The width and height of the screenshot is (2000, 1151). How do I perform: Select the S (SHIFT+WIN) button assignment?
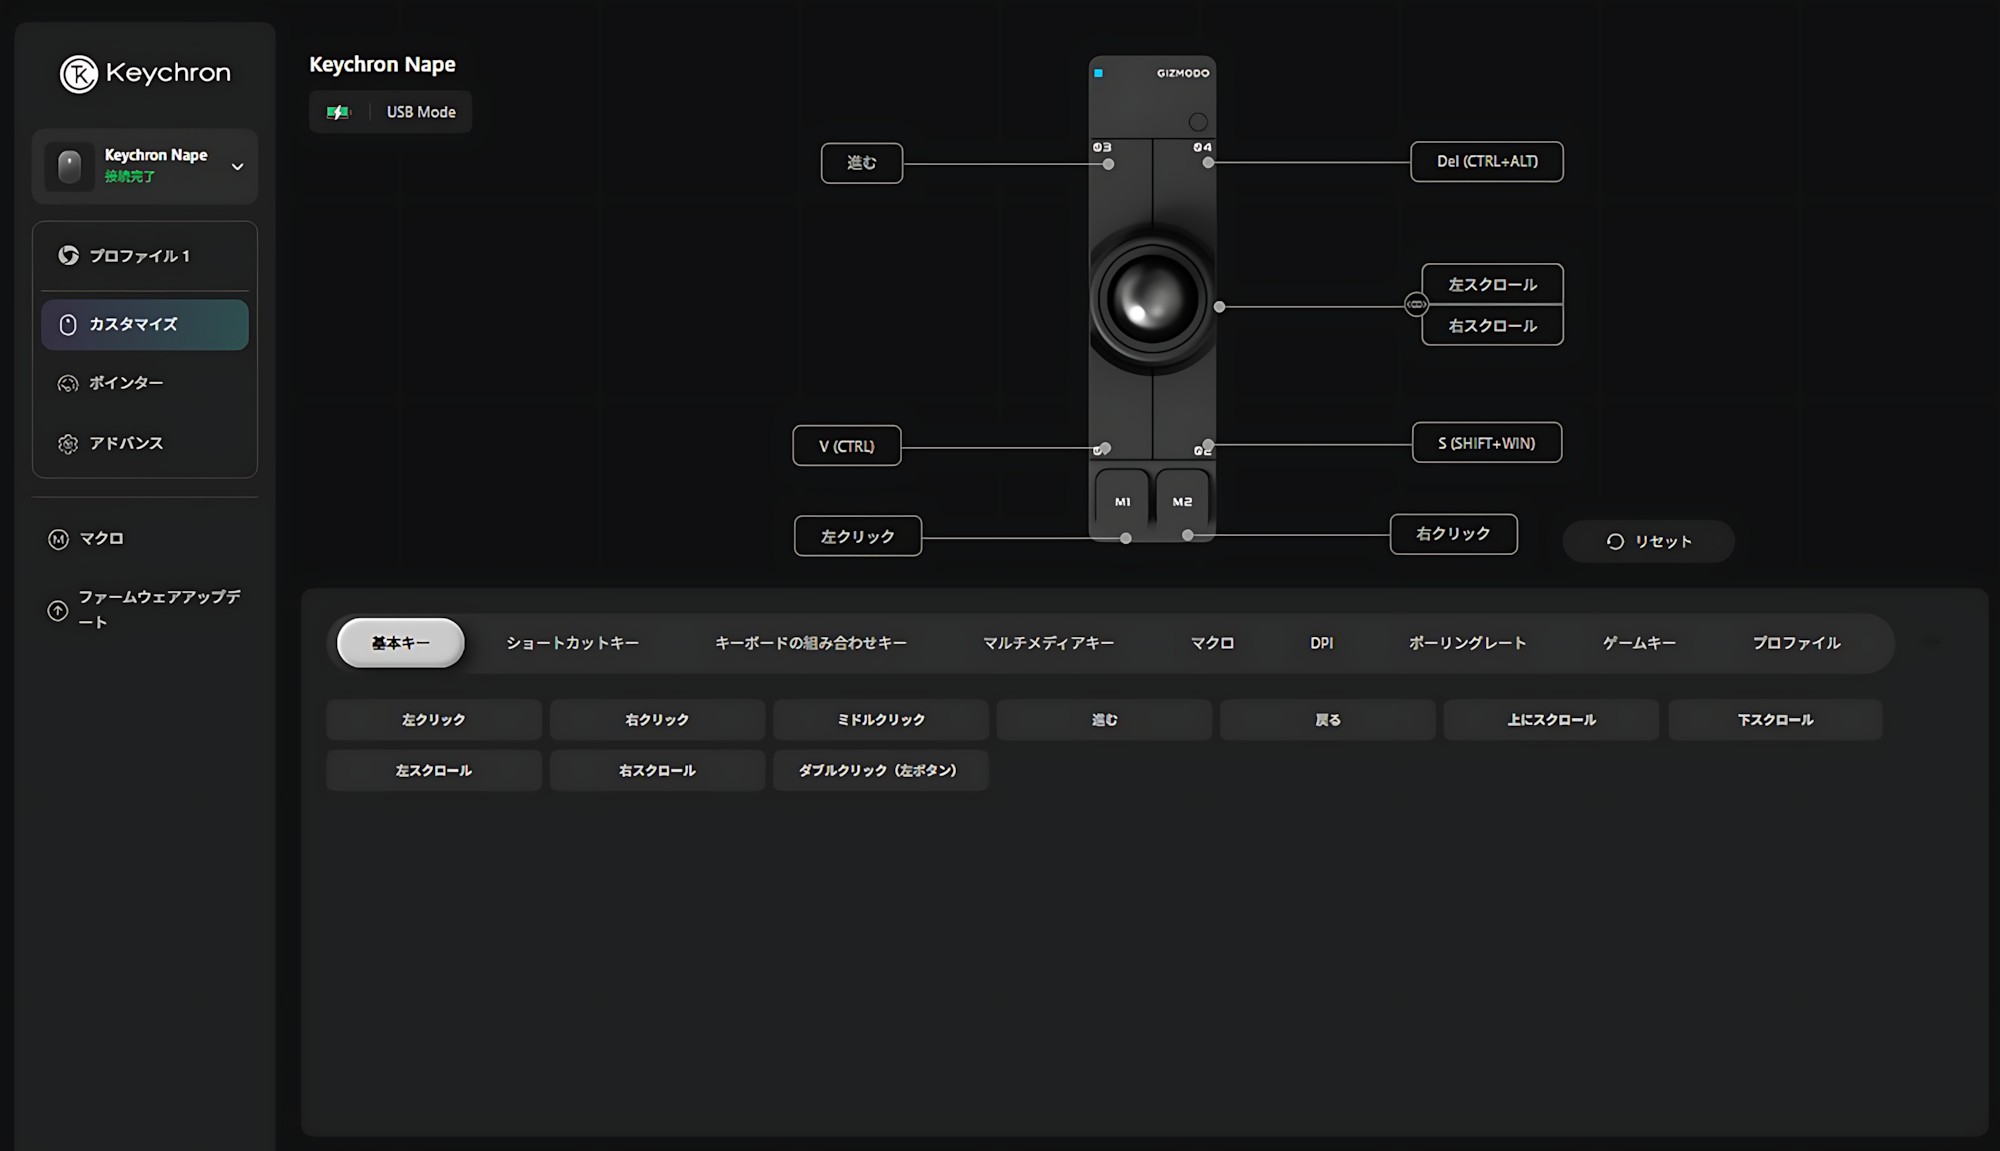(x=1486, y=443)
